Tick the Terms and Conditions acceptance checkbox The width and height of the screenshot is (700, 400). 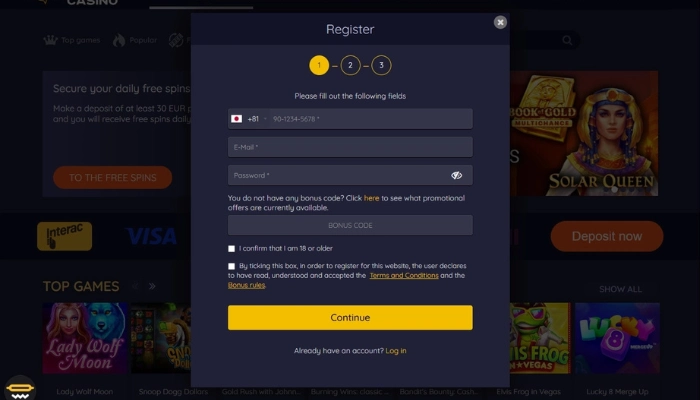coord(231,267)
